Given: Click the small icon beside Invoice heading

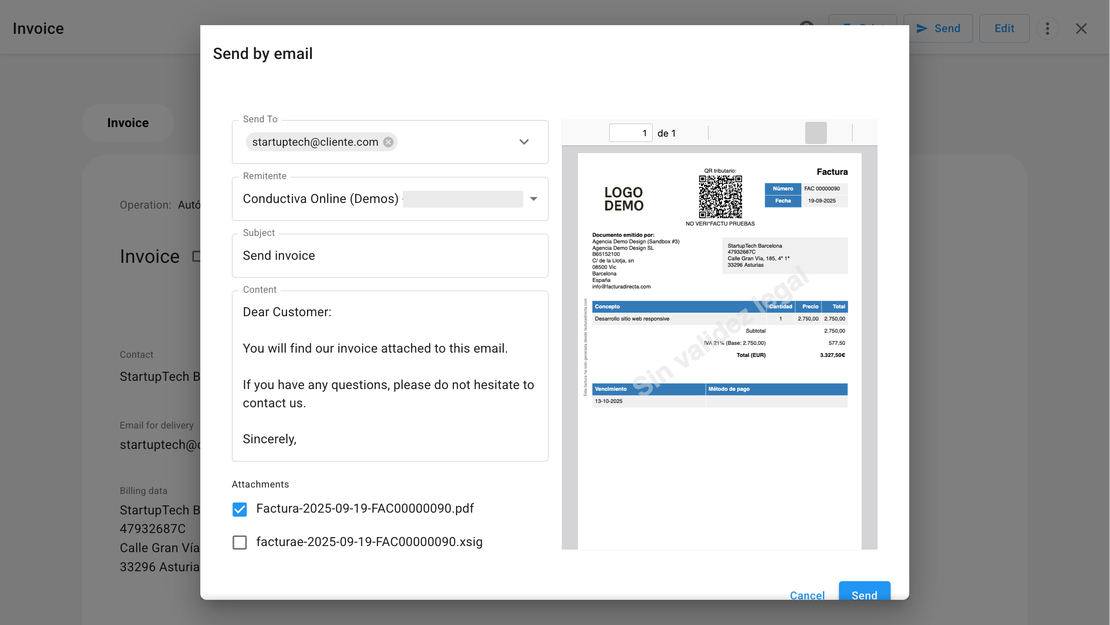Looking at the screenshot, I should click(196, 257).
